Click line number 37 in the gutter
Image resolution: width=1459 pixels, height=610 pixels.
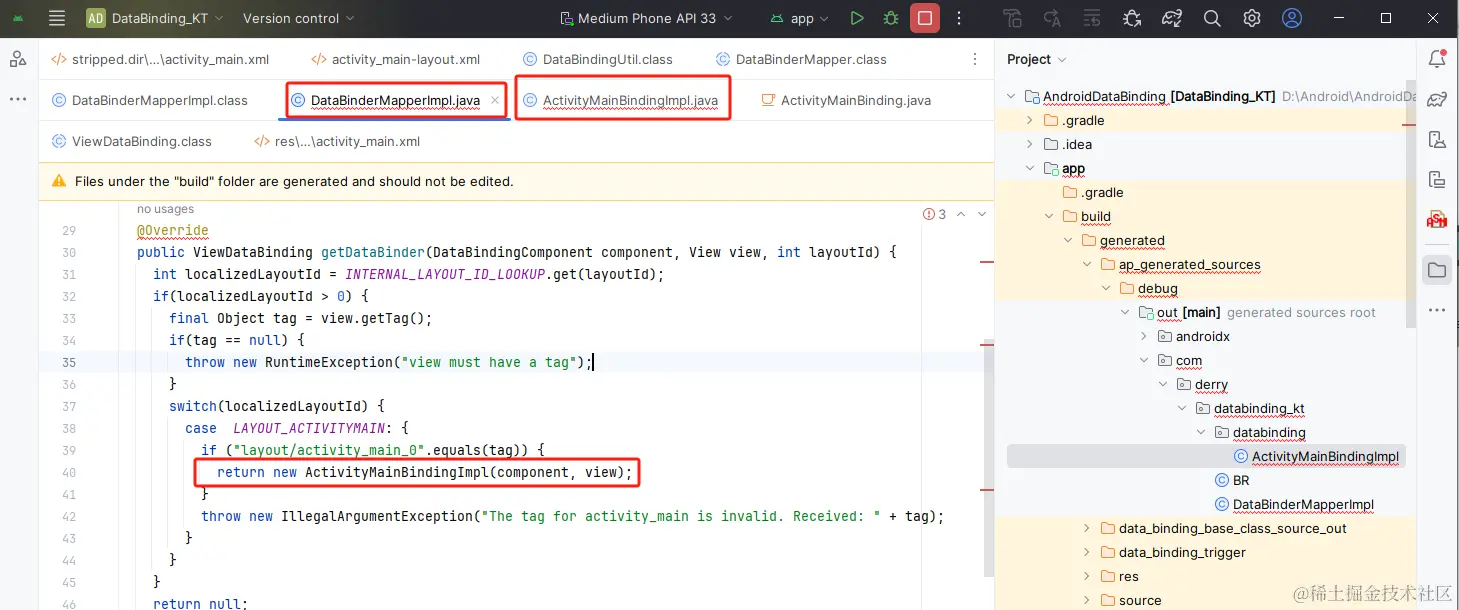[x=69, y=406]
